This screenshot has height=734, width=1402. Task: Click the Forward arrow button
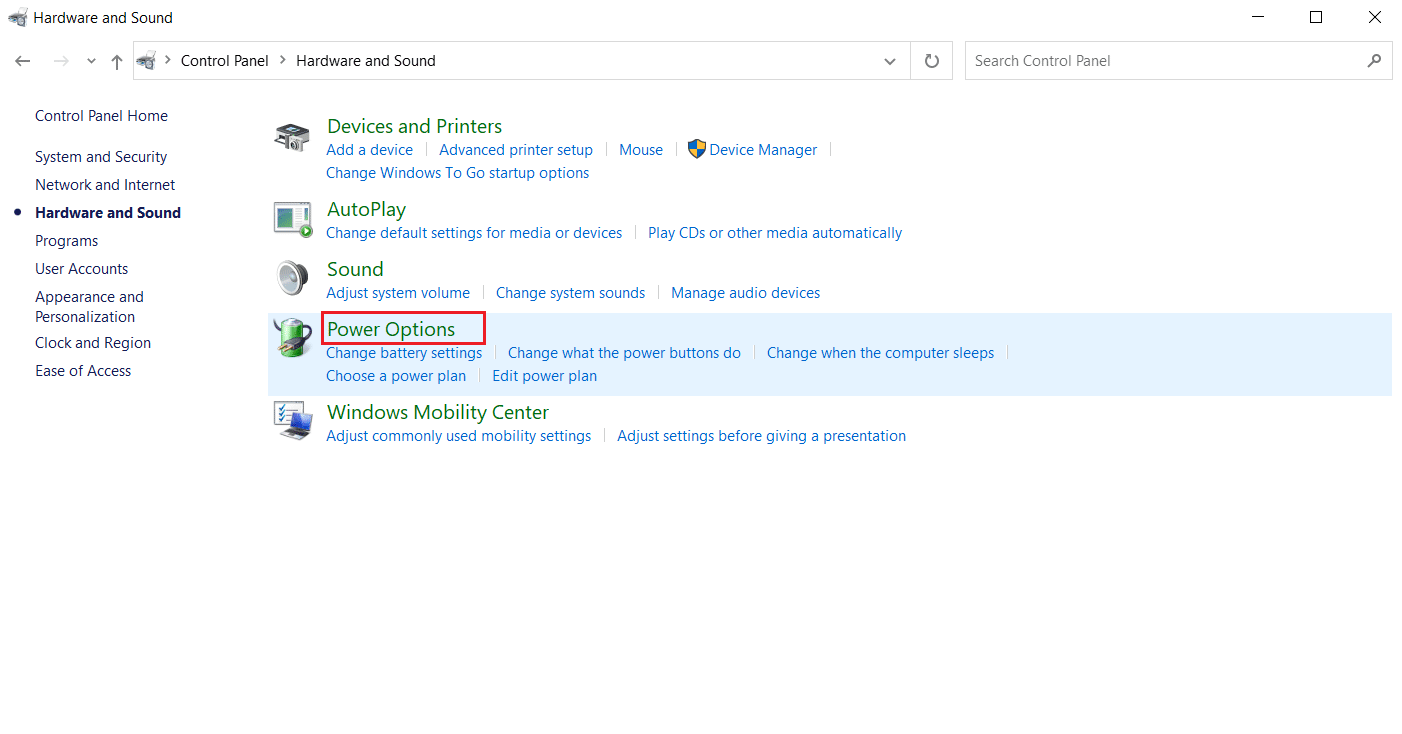click(61, 61)
